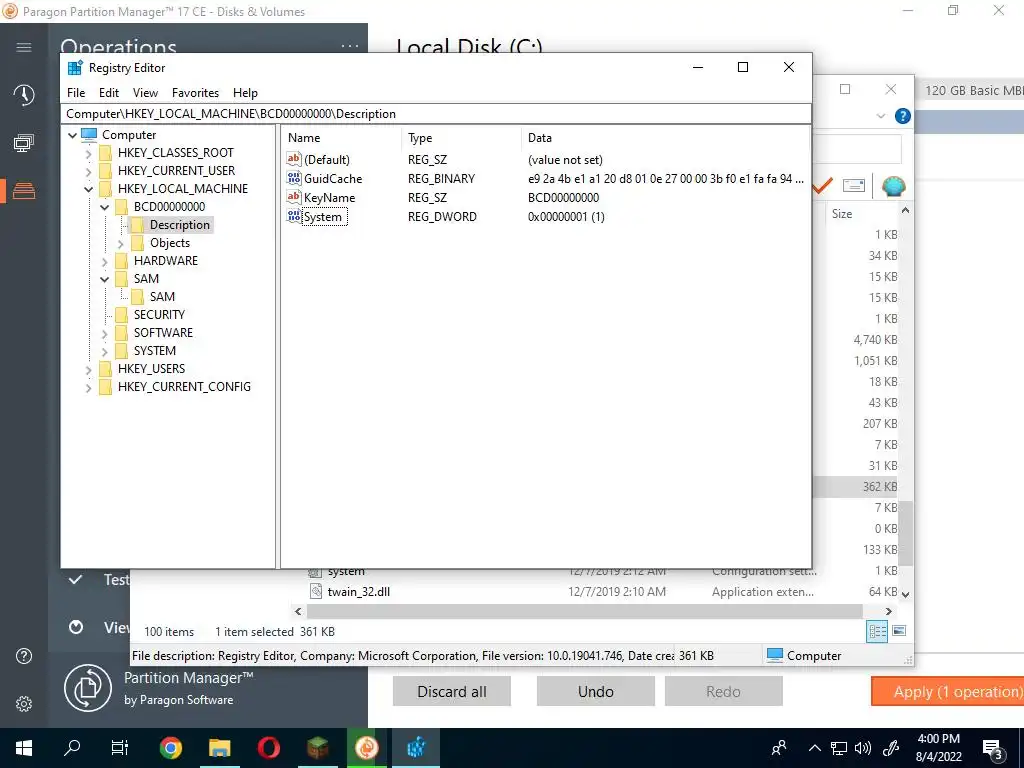Collapse BCD00000000 key arrow
The image size is (1024, 768).
[x=104, y=207]
